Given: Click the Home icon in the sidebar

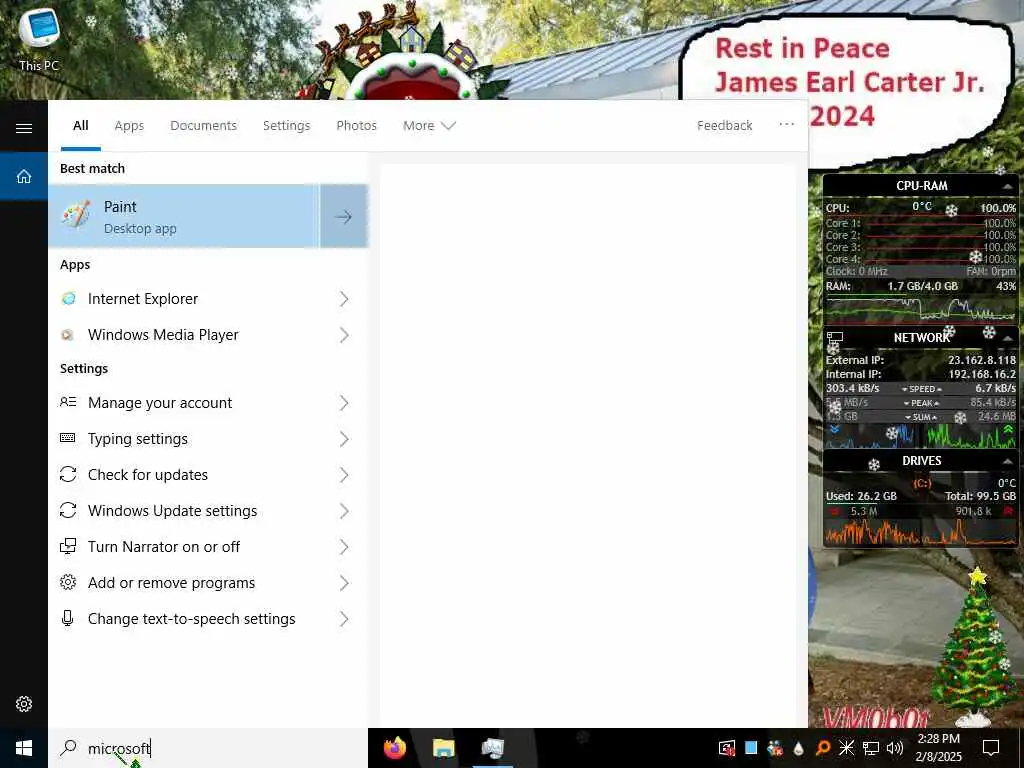Looking at the screenshot, I should coord(24,176).
